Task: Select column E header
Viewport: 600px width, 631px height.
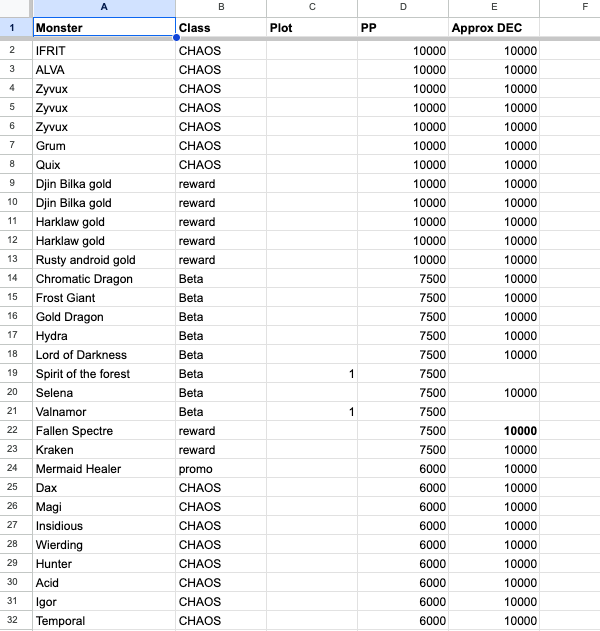Action: tap(494, 8)
